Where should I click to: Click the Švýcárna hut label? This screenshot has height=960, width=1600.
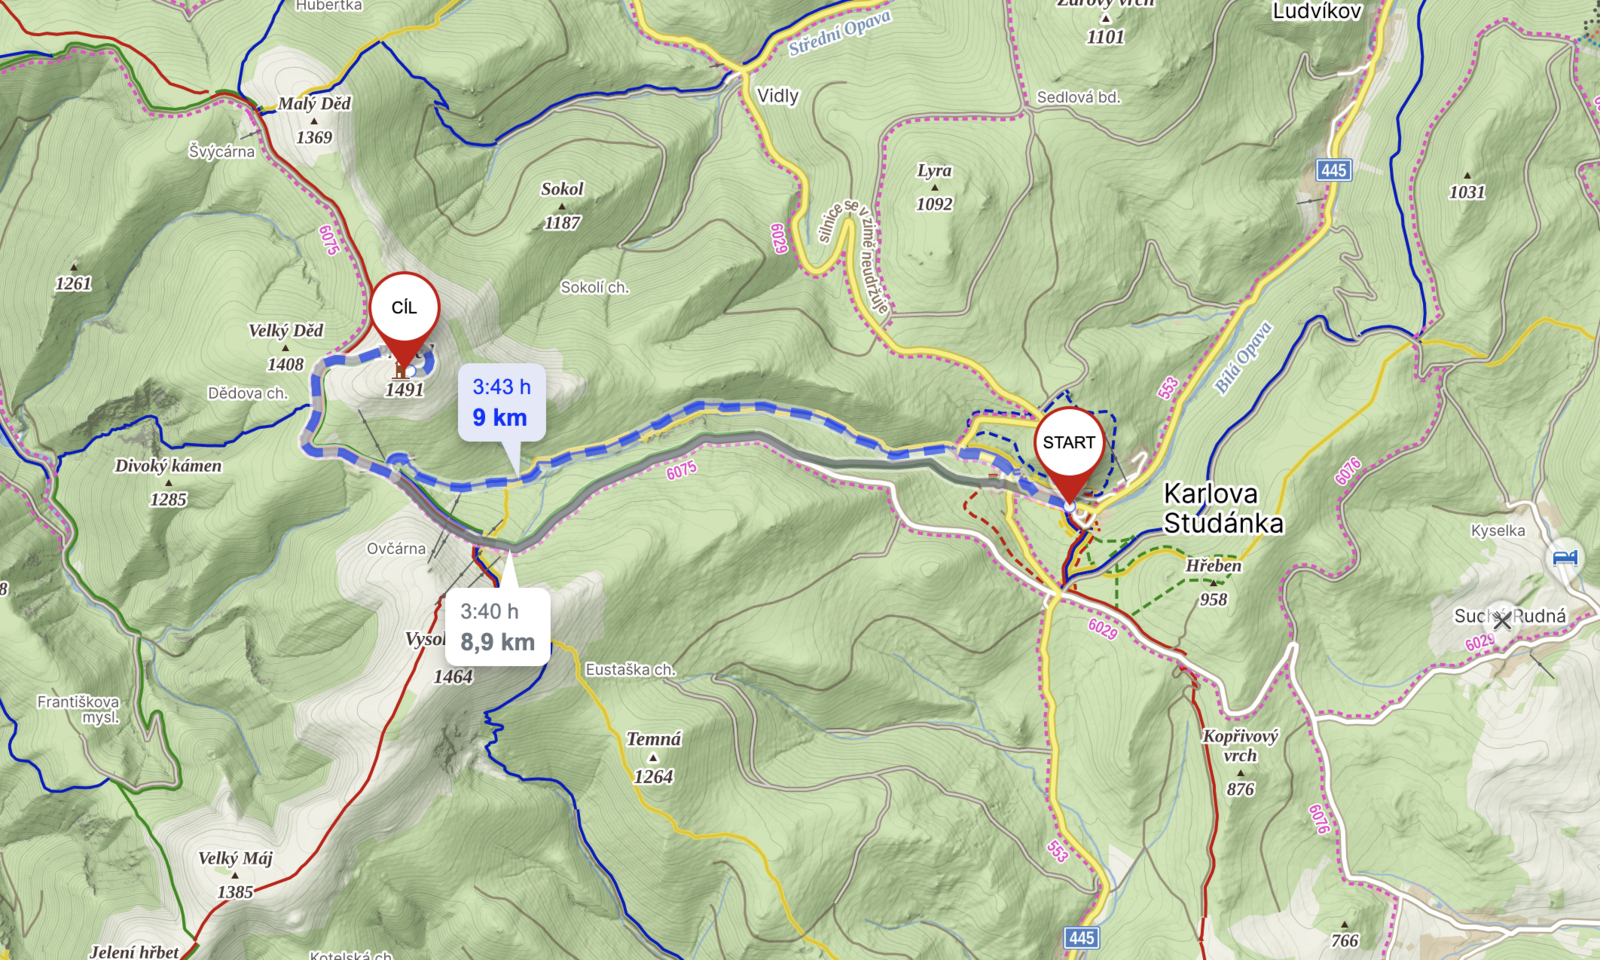pos(222,152)
